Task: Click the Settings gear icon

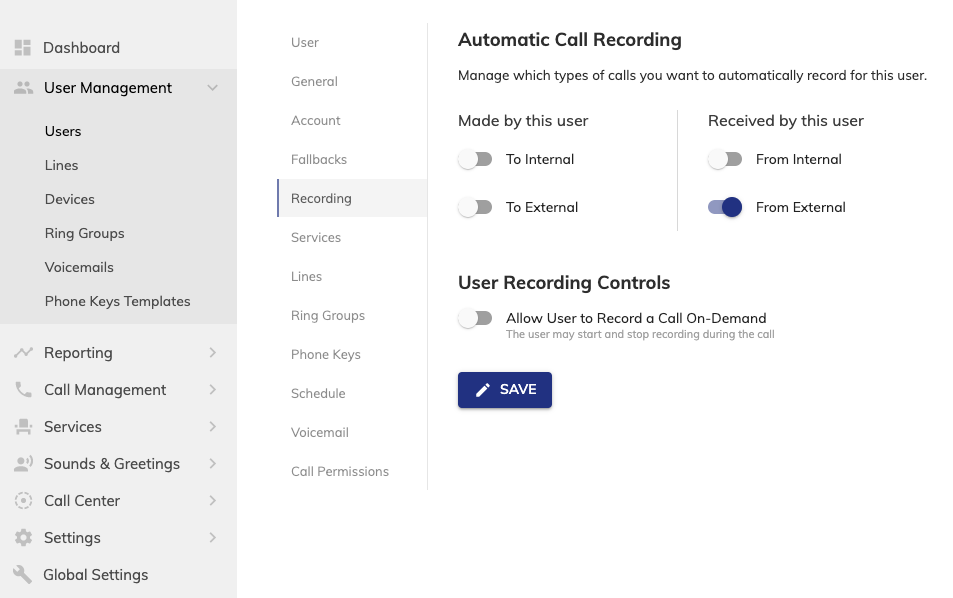Action: coord(23,538)
